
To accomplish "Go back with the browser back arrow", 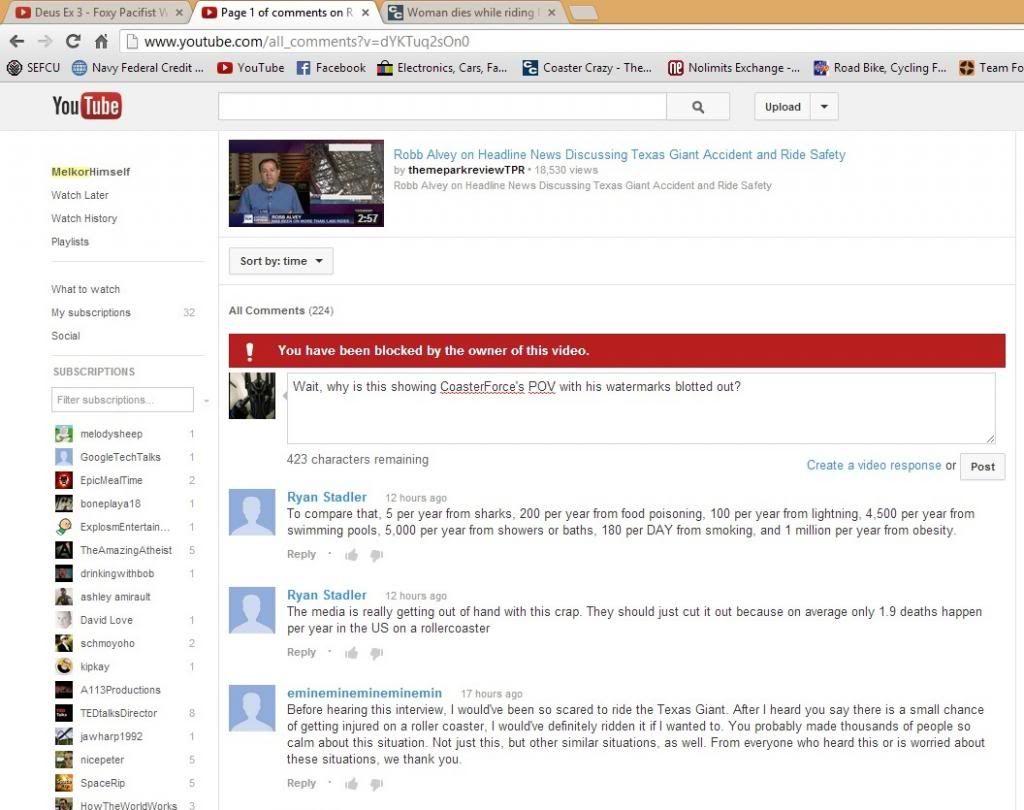I will point(17,41).
